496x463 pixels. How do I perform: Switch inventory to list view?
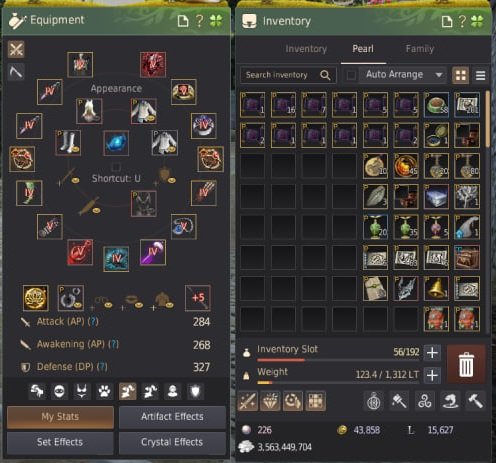(480, 75)
